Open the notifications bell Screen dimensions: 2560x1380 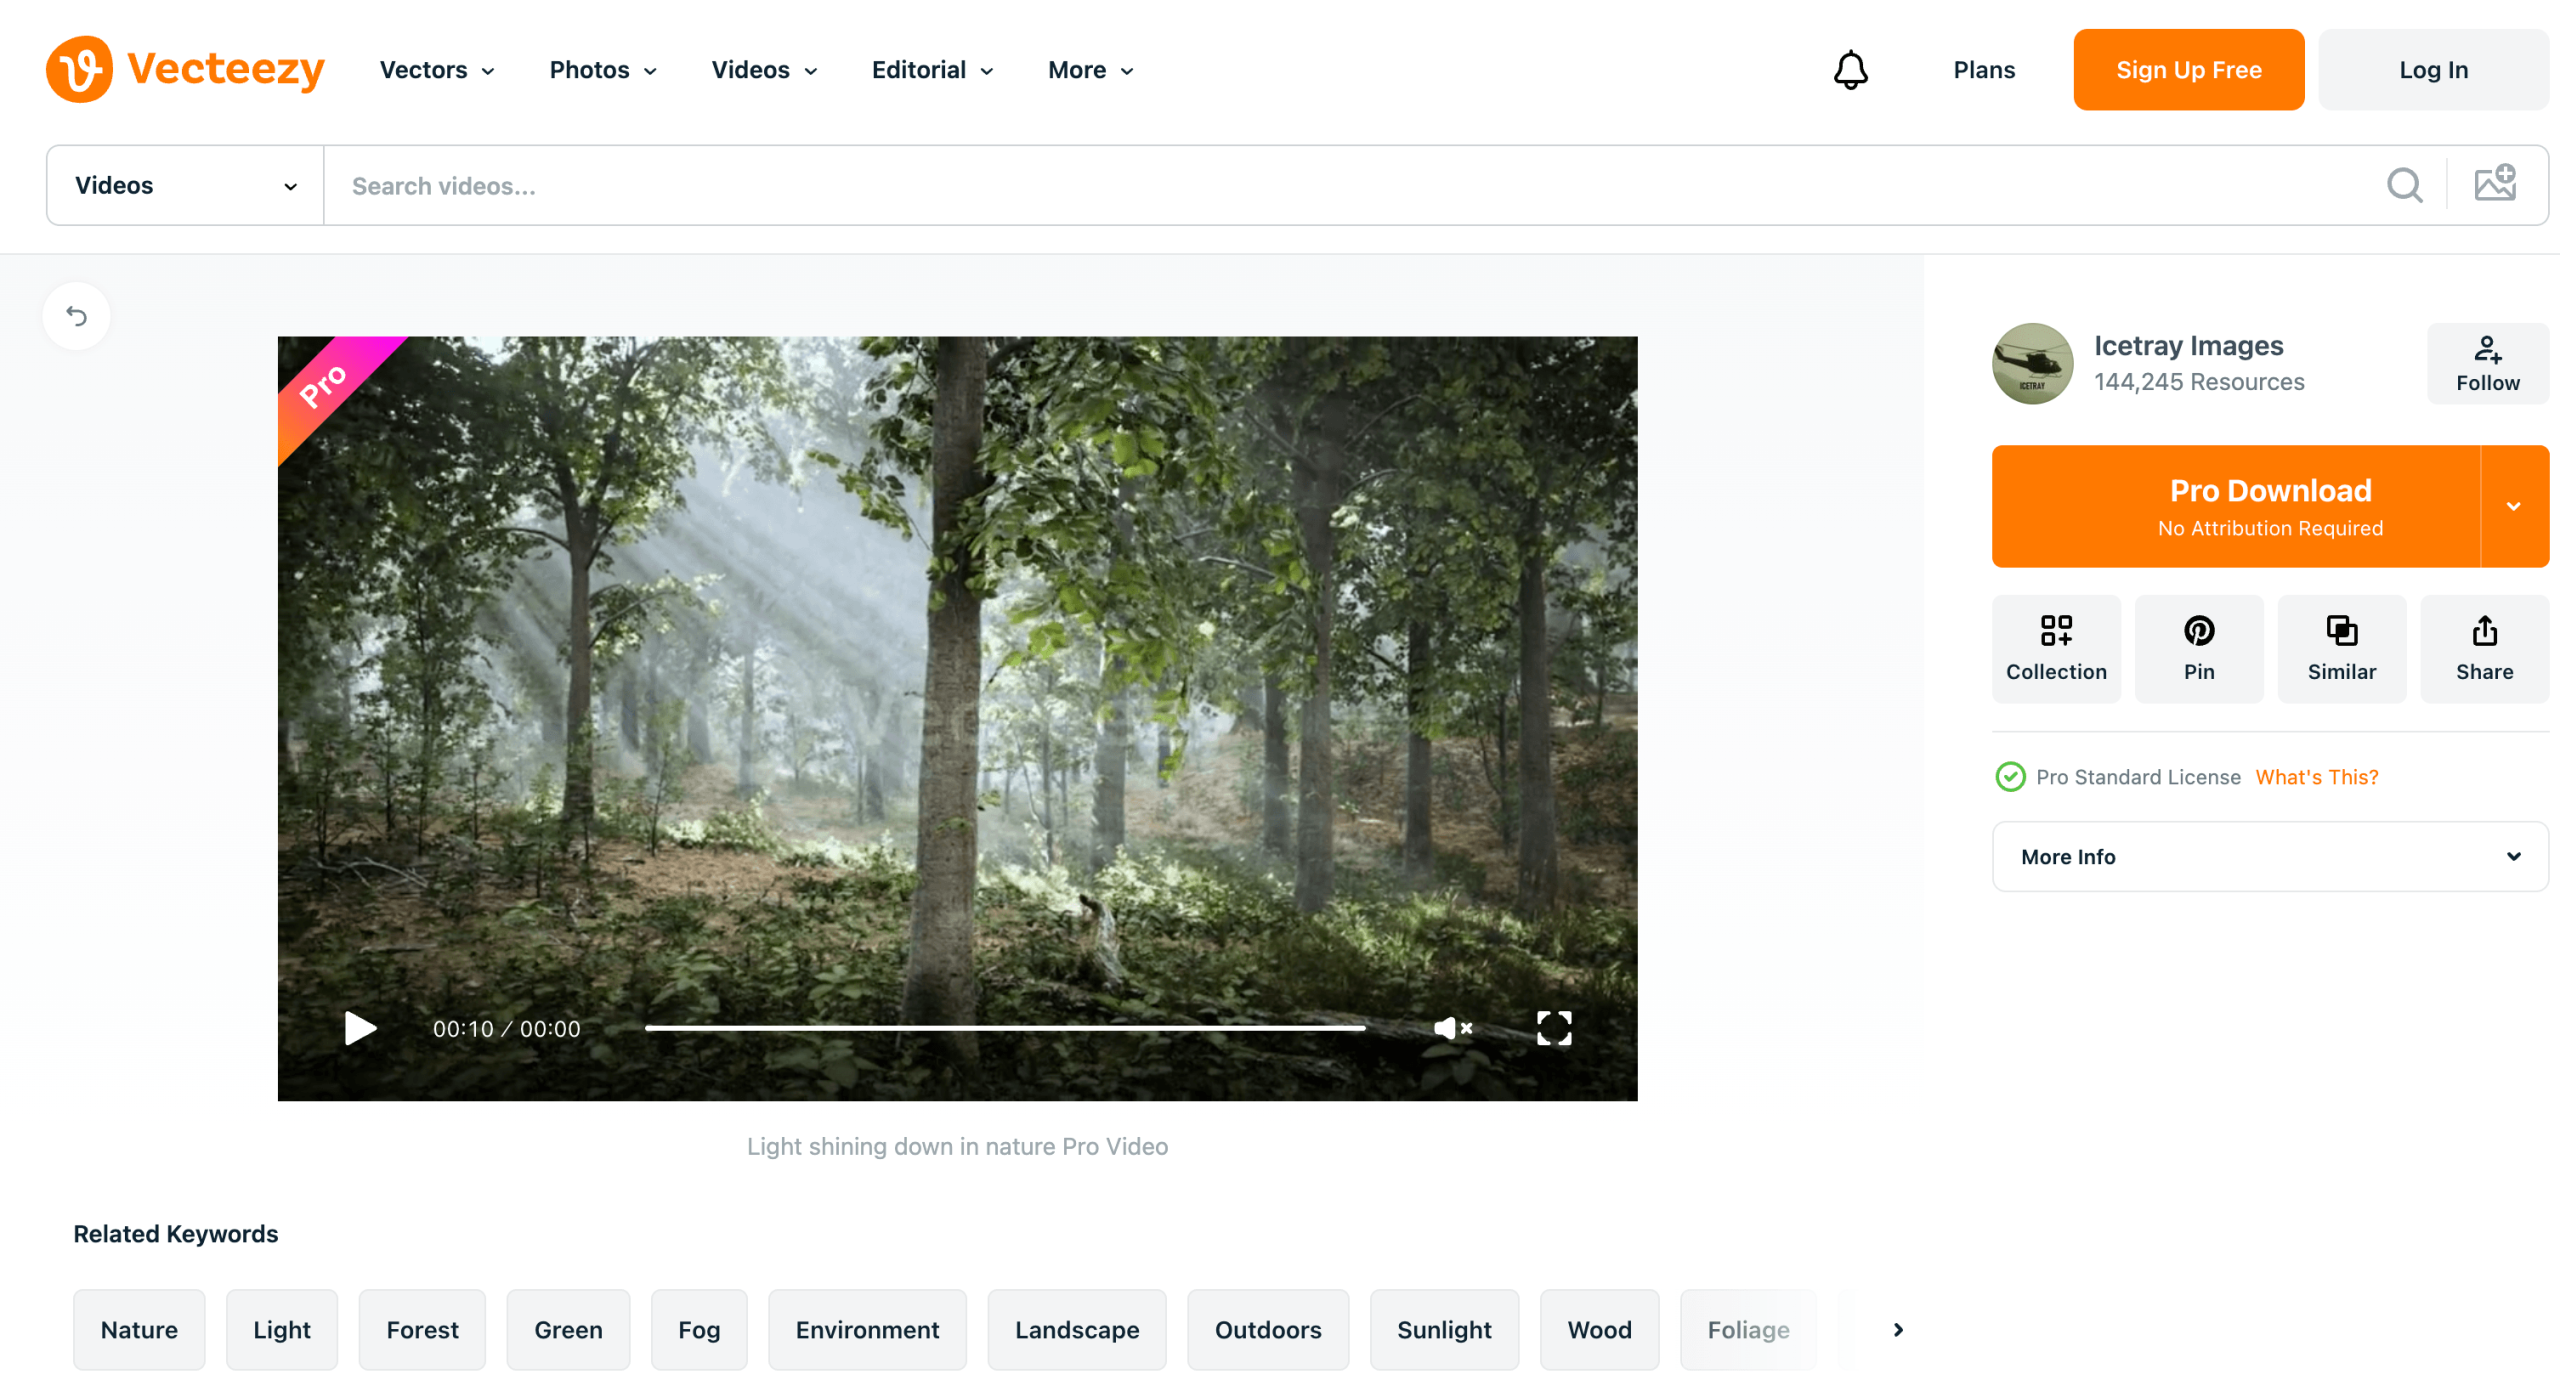click(1850, 70)
